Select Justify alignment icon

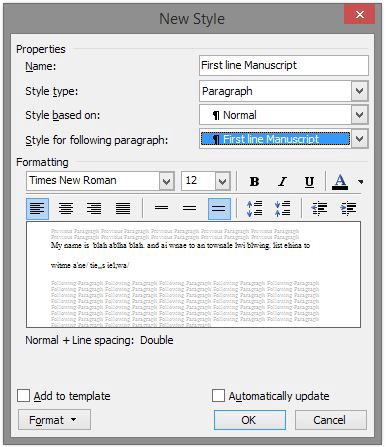(x=123, y=209)
